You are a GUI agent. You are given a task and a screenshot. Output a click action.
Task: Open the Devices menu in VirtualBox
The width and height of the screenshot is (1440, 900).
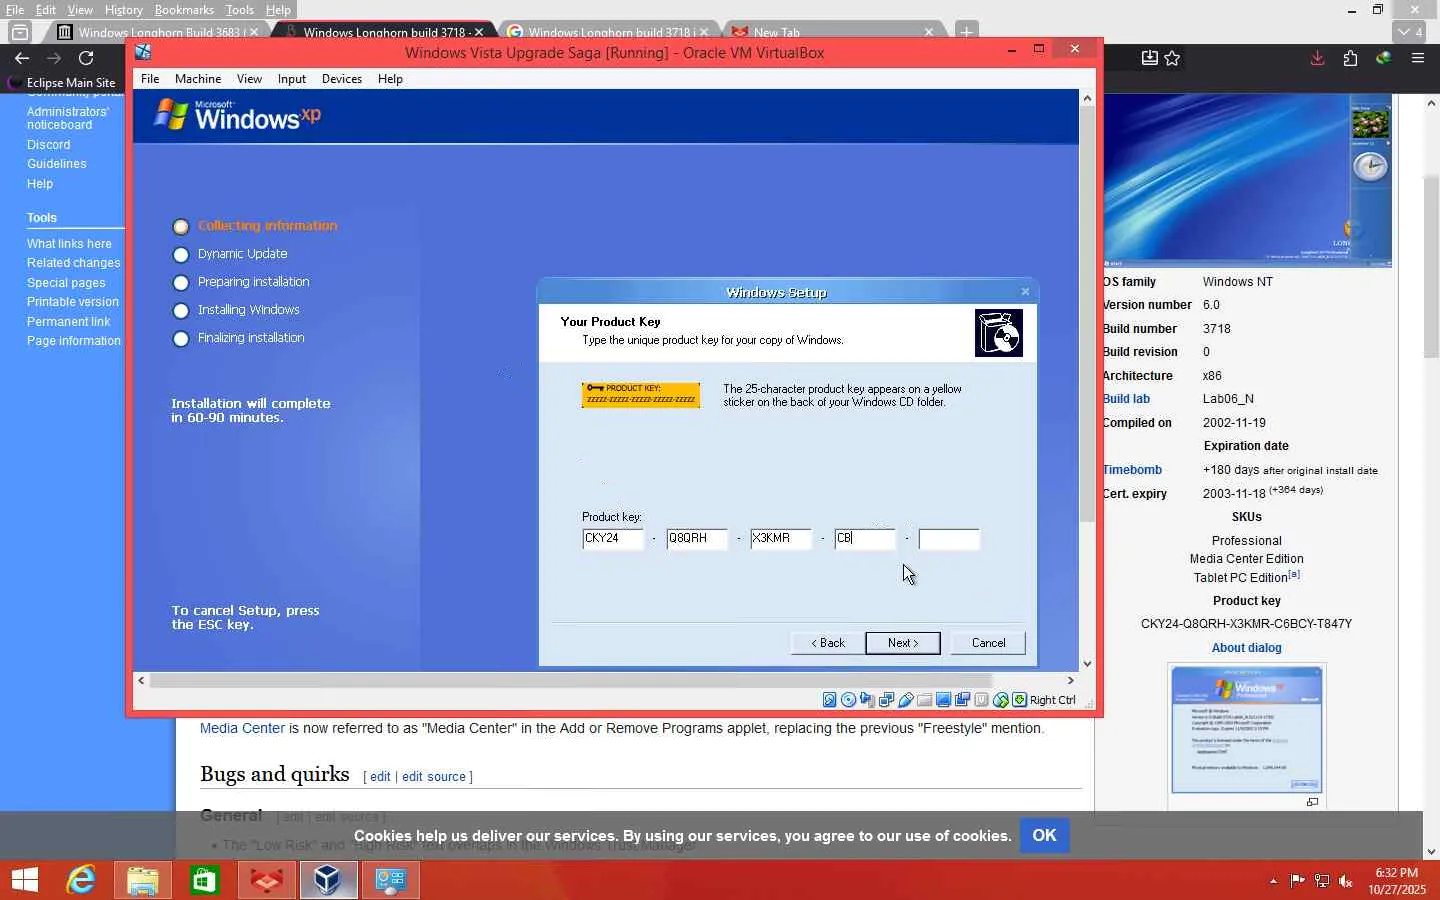click(x=342, y=79)
